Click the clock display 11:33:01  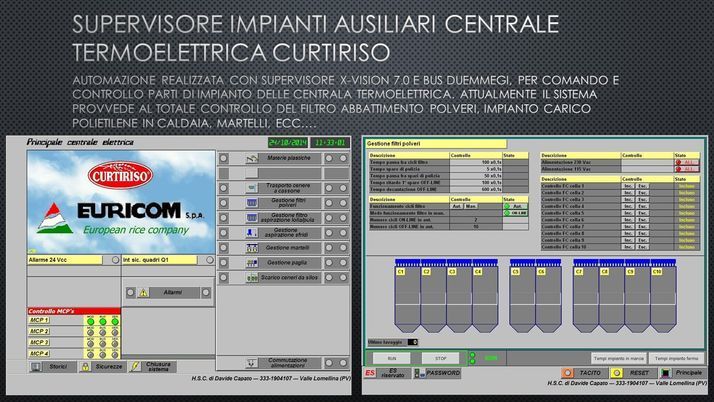tap(331, 142)
